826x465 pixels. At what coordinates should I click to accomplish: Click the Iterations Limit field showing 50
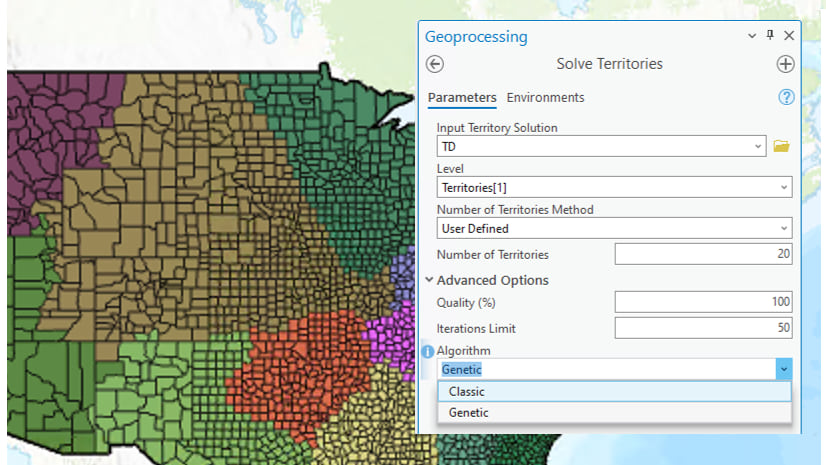703,328
